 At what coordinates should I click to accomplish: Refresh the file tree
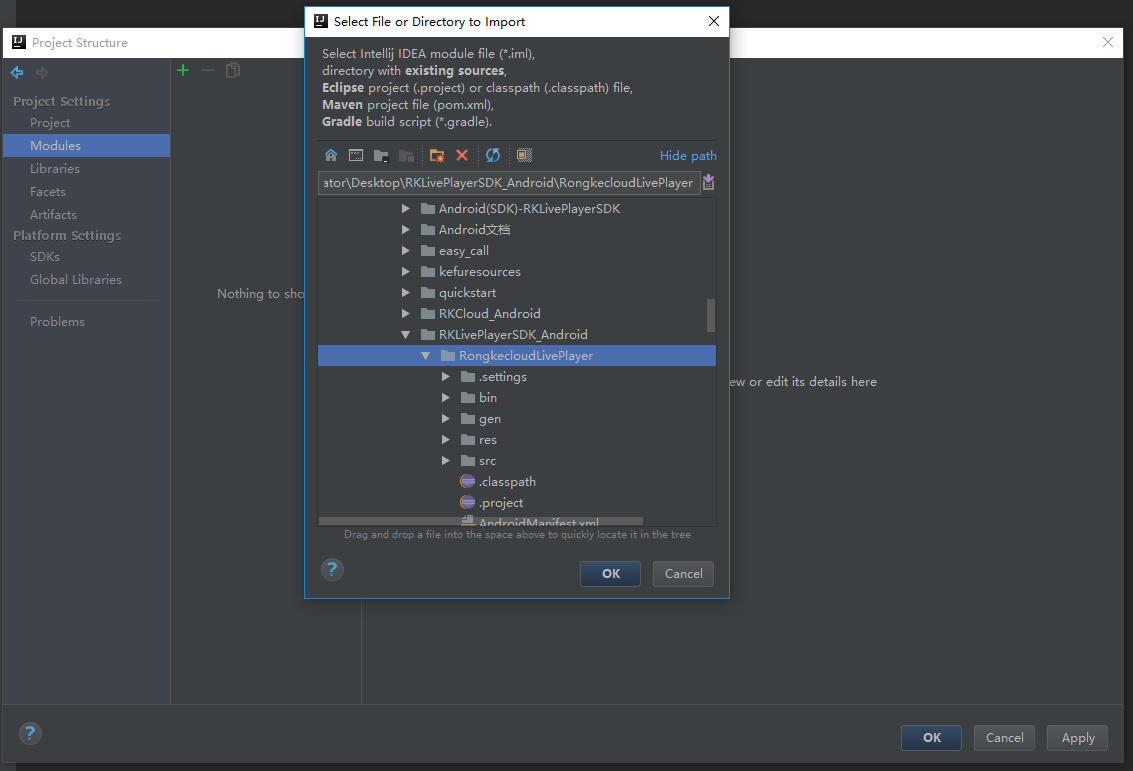pyautogui.click(x=493, y=155)
